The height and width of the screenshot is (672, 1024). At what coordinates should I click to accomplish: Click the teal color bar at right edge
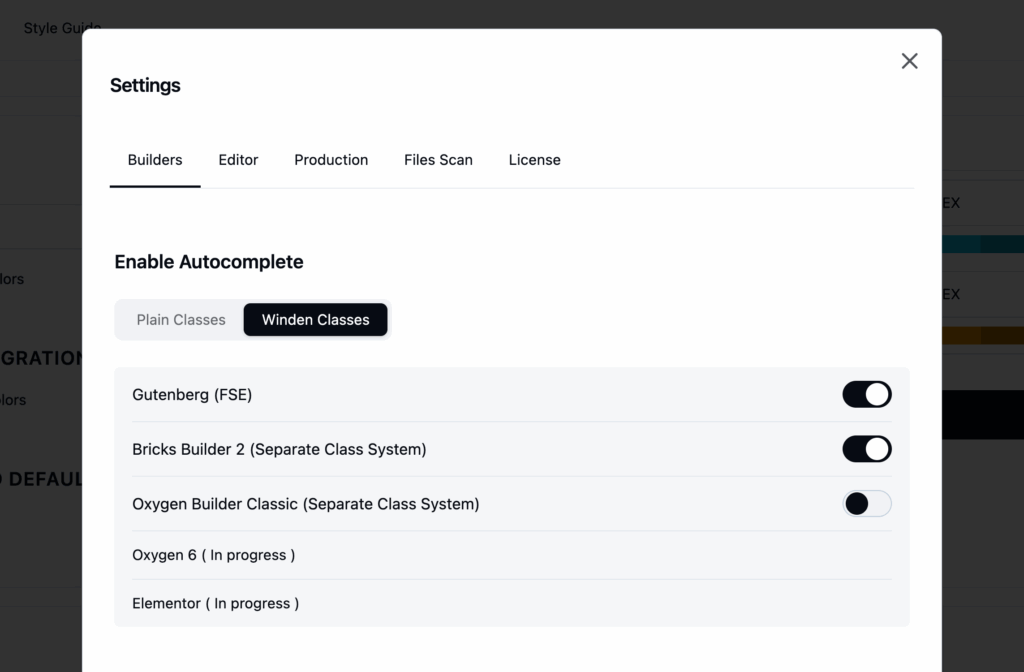(982, 244)
